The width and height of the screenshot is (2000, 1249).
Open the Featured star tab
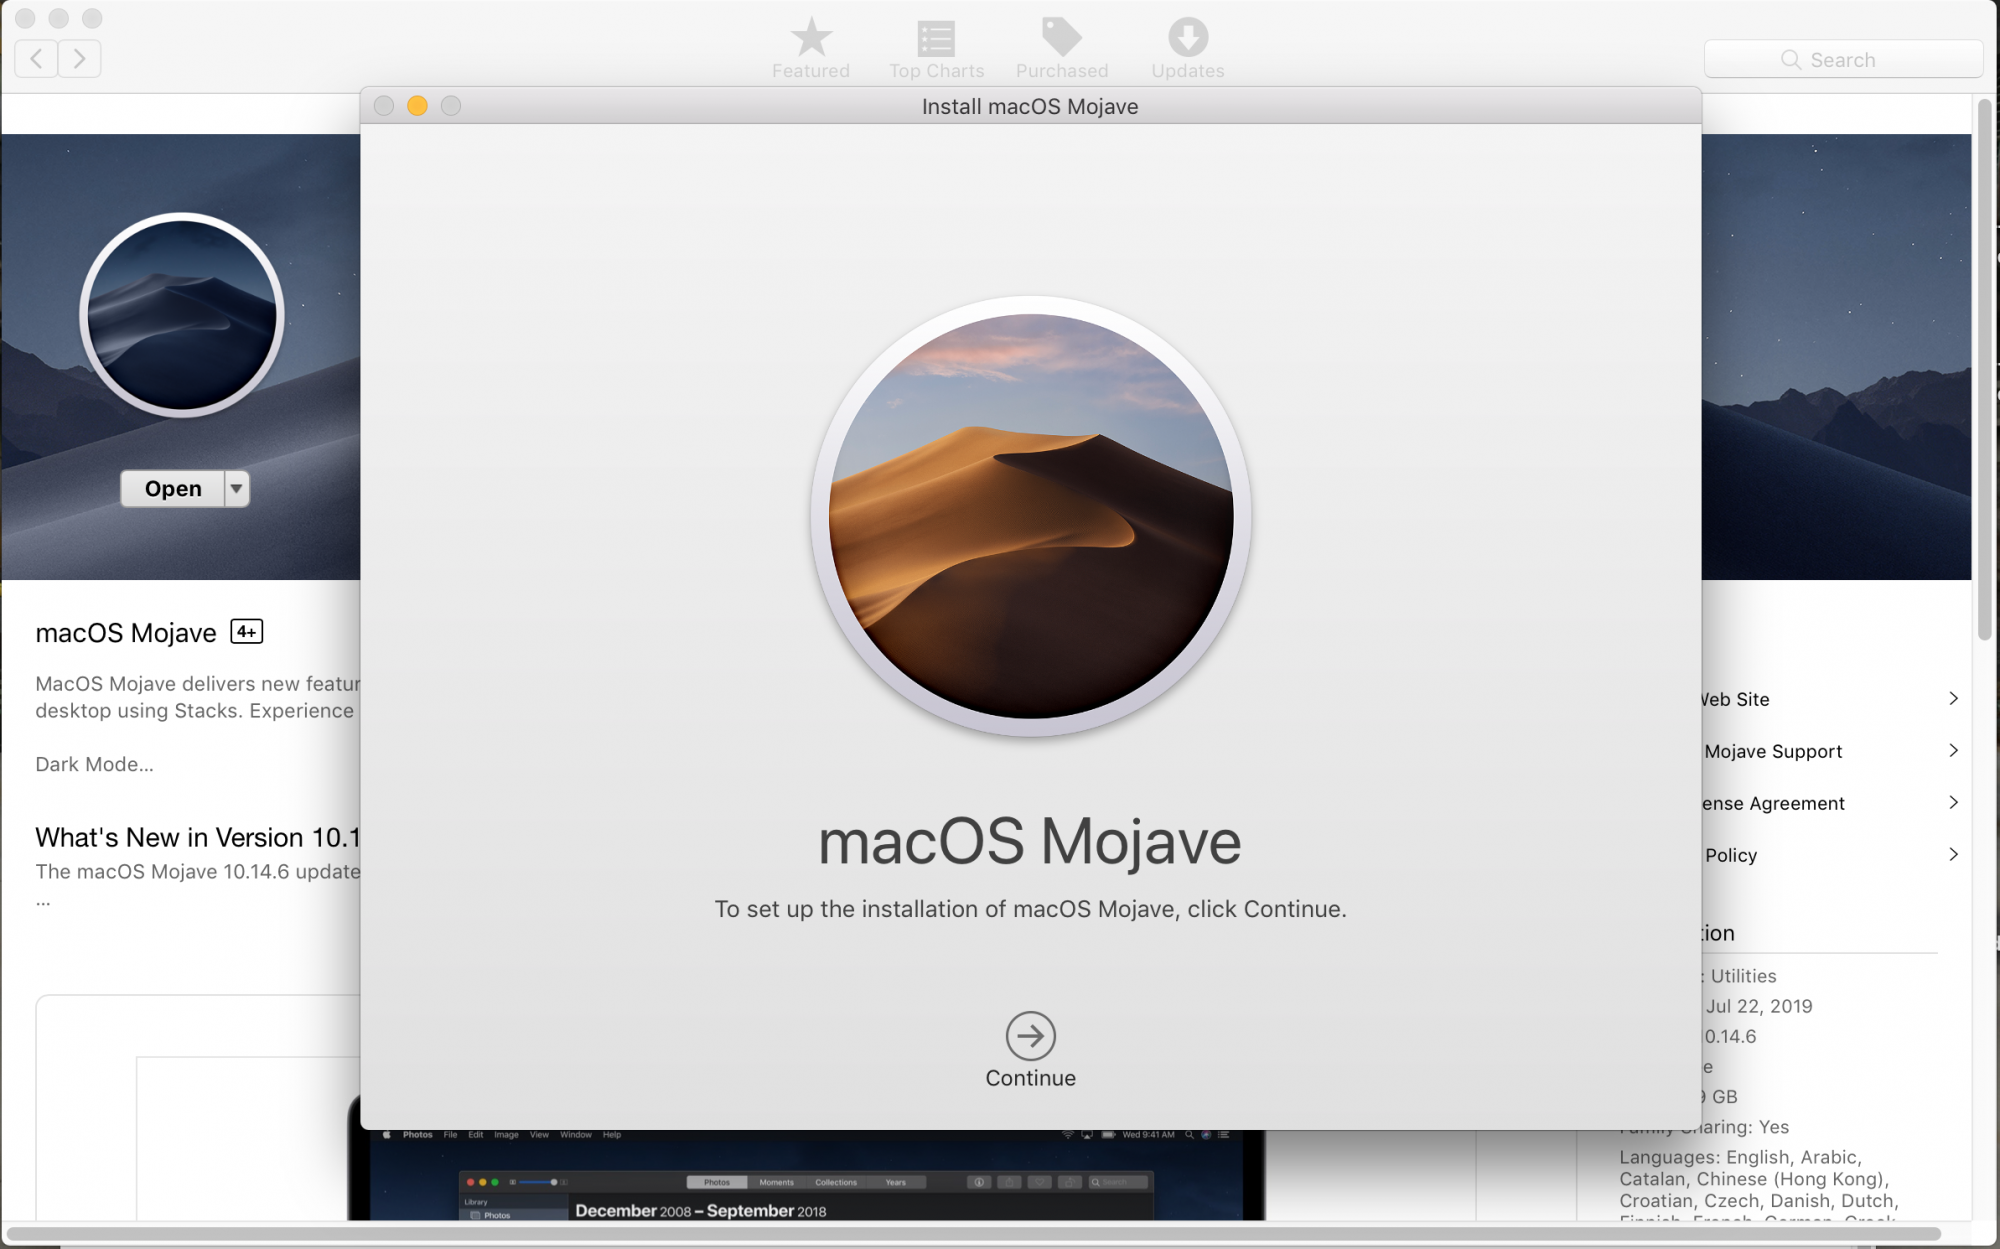coord(811,38)
